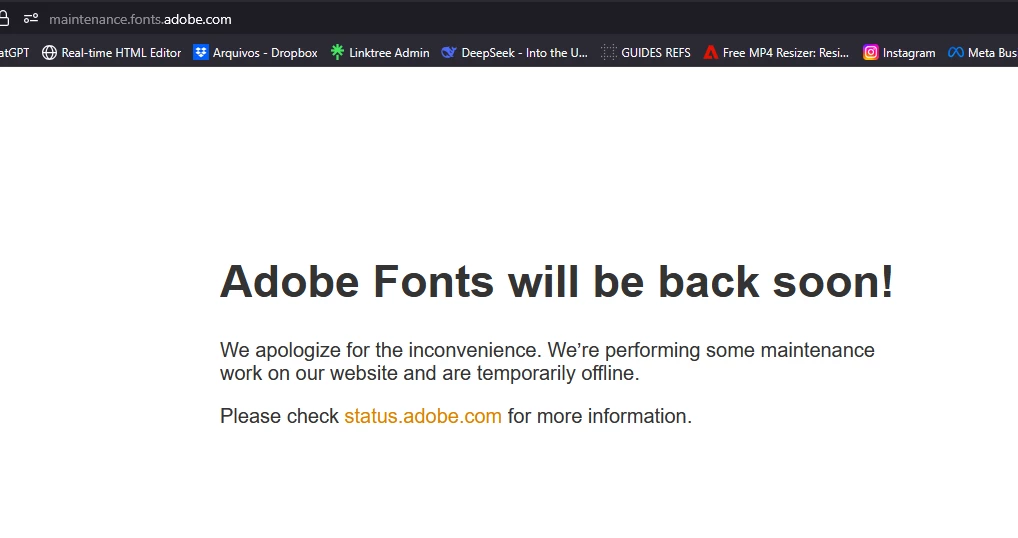Click the Dropbox logo icon
1018x538 pixels.
[201, 53]
